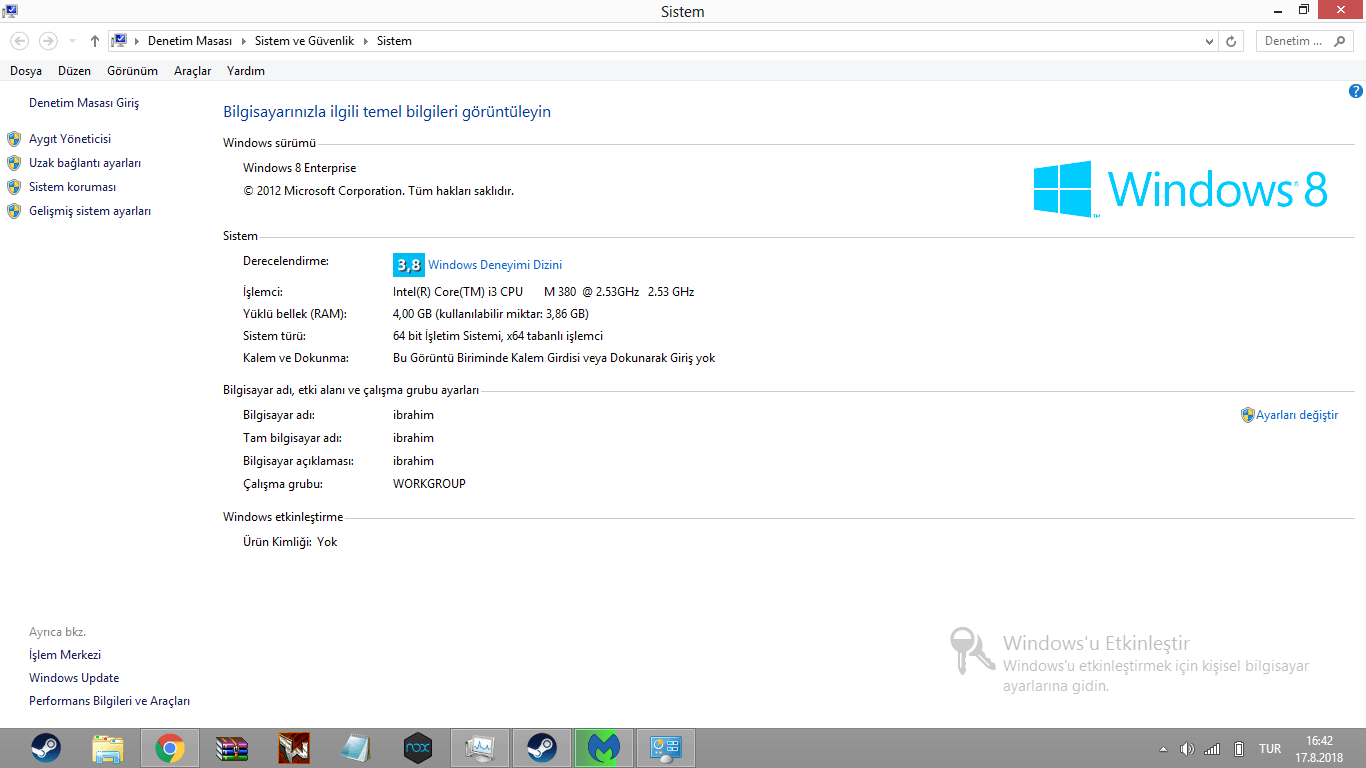Click the Sistem ve Güvenlik breadcrumb
1366x768 pixels.
tap(304, 41)
